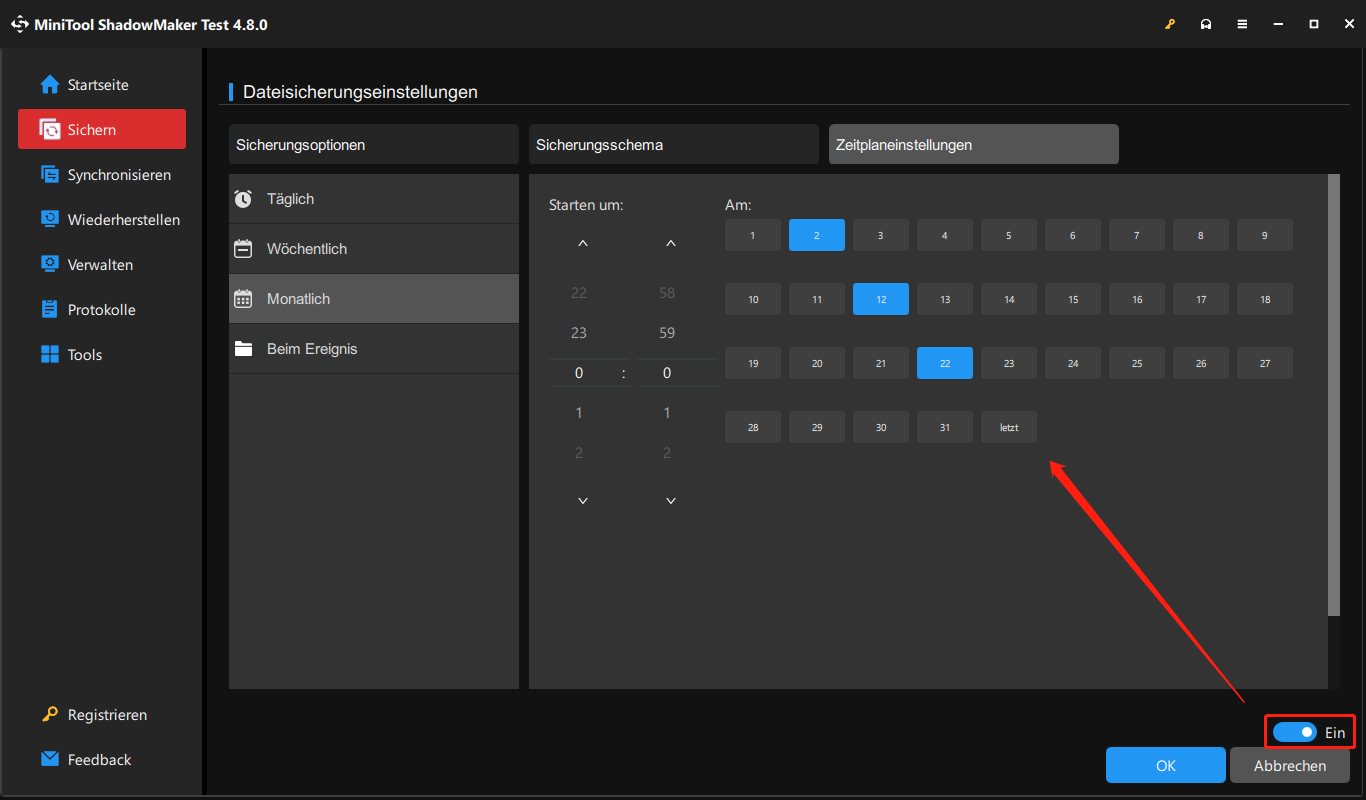Decrease the minute value with the down chevron
1366x800 pixels.
pos(670,500)
